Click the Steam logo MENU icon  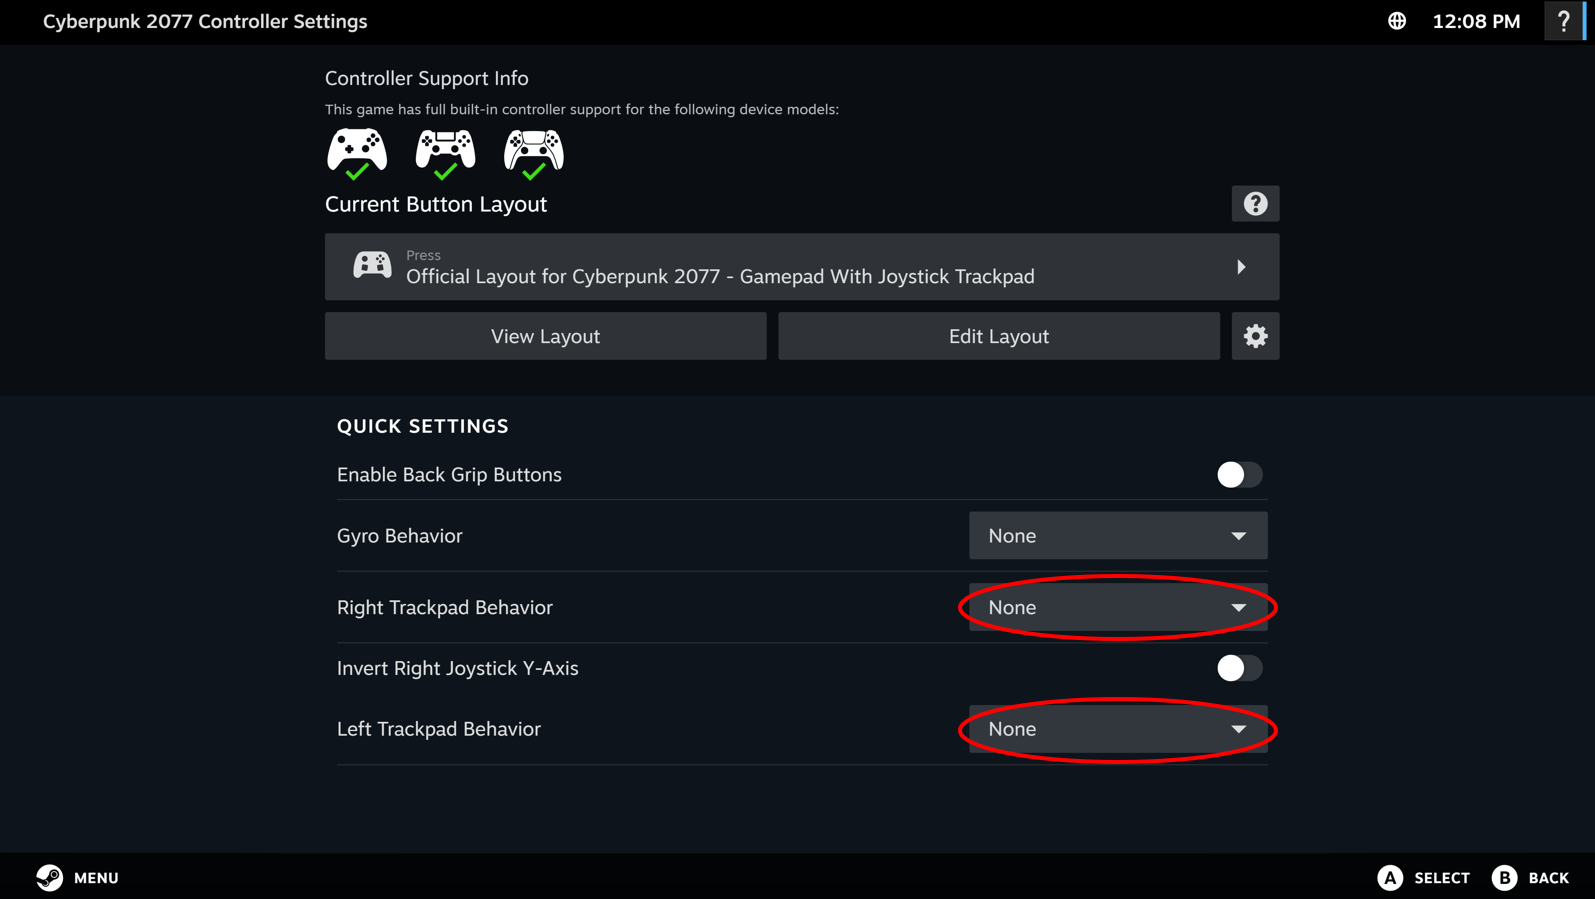coord(49,877)
